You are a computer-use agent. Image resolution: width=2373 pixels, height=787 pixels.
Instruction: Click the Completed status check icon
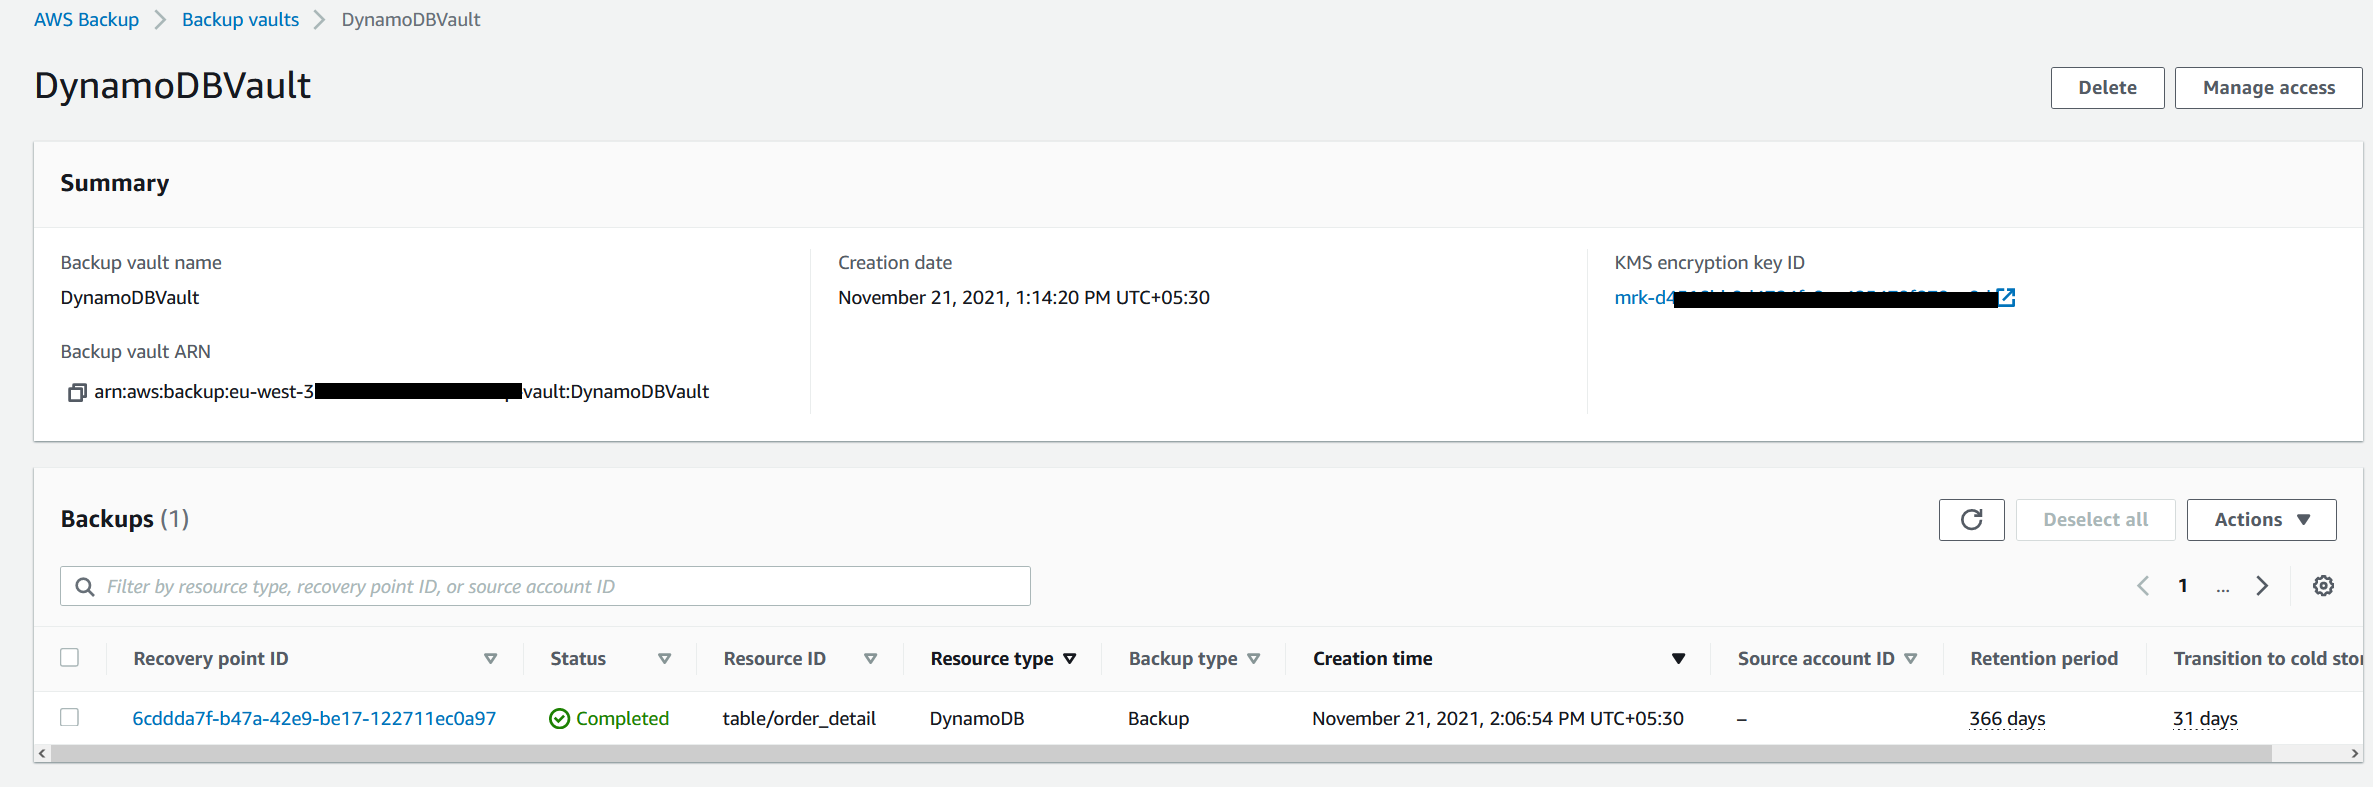(559, 719)
